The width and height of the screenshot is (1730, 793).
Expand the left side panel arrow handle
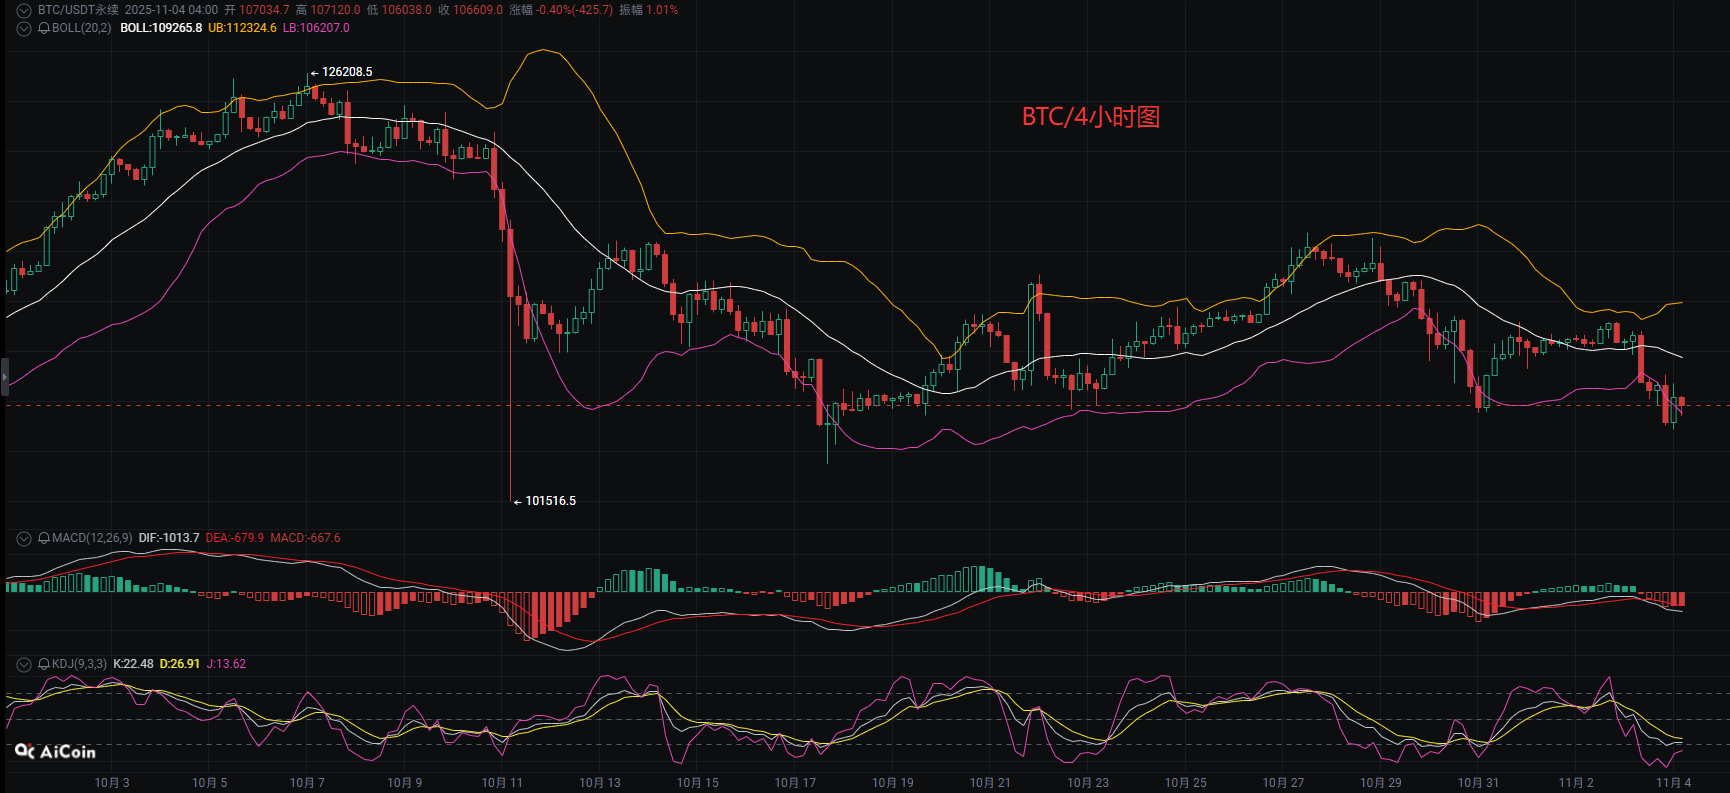pyautogui.click(x=5, y=377)
